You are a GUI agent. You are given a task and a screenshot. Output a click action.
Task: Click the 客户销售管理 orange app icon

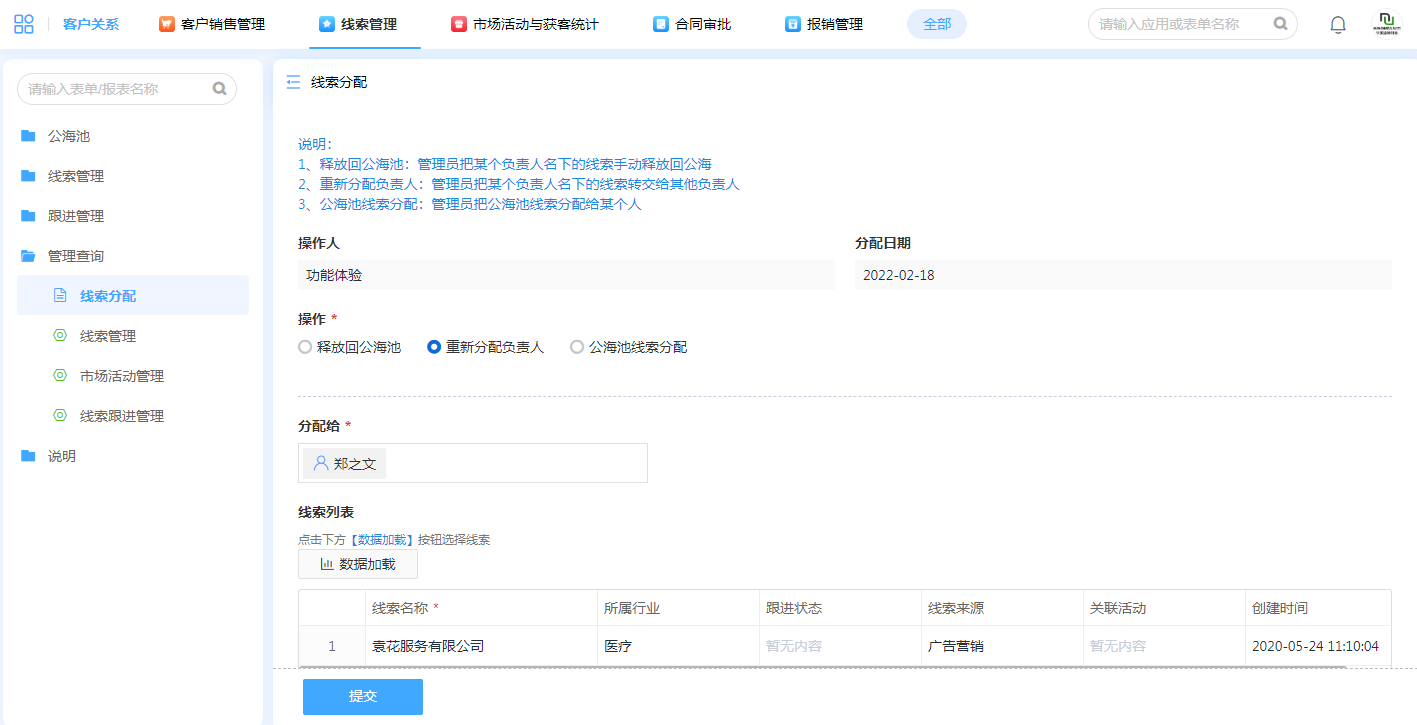167,24
